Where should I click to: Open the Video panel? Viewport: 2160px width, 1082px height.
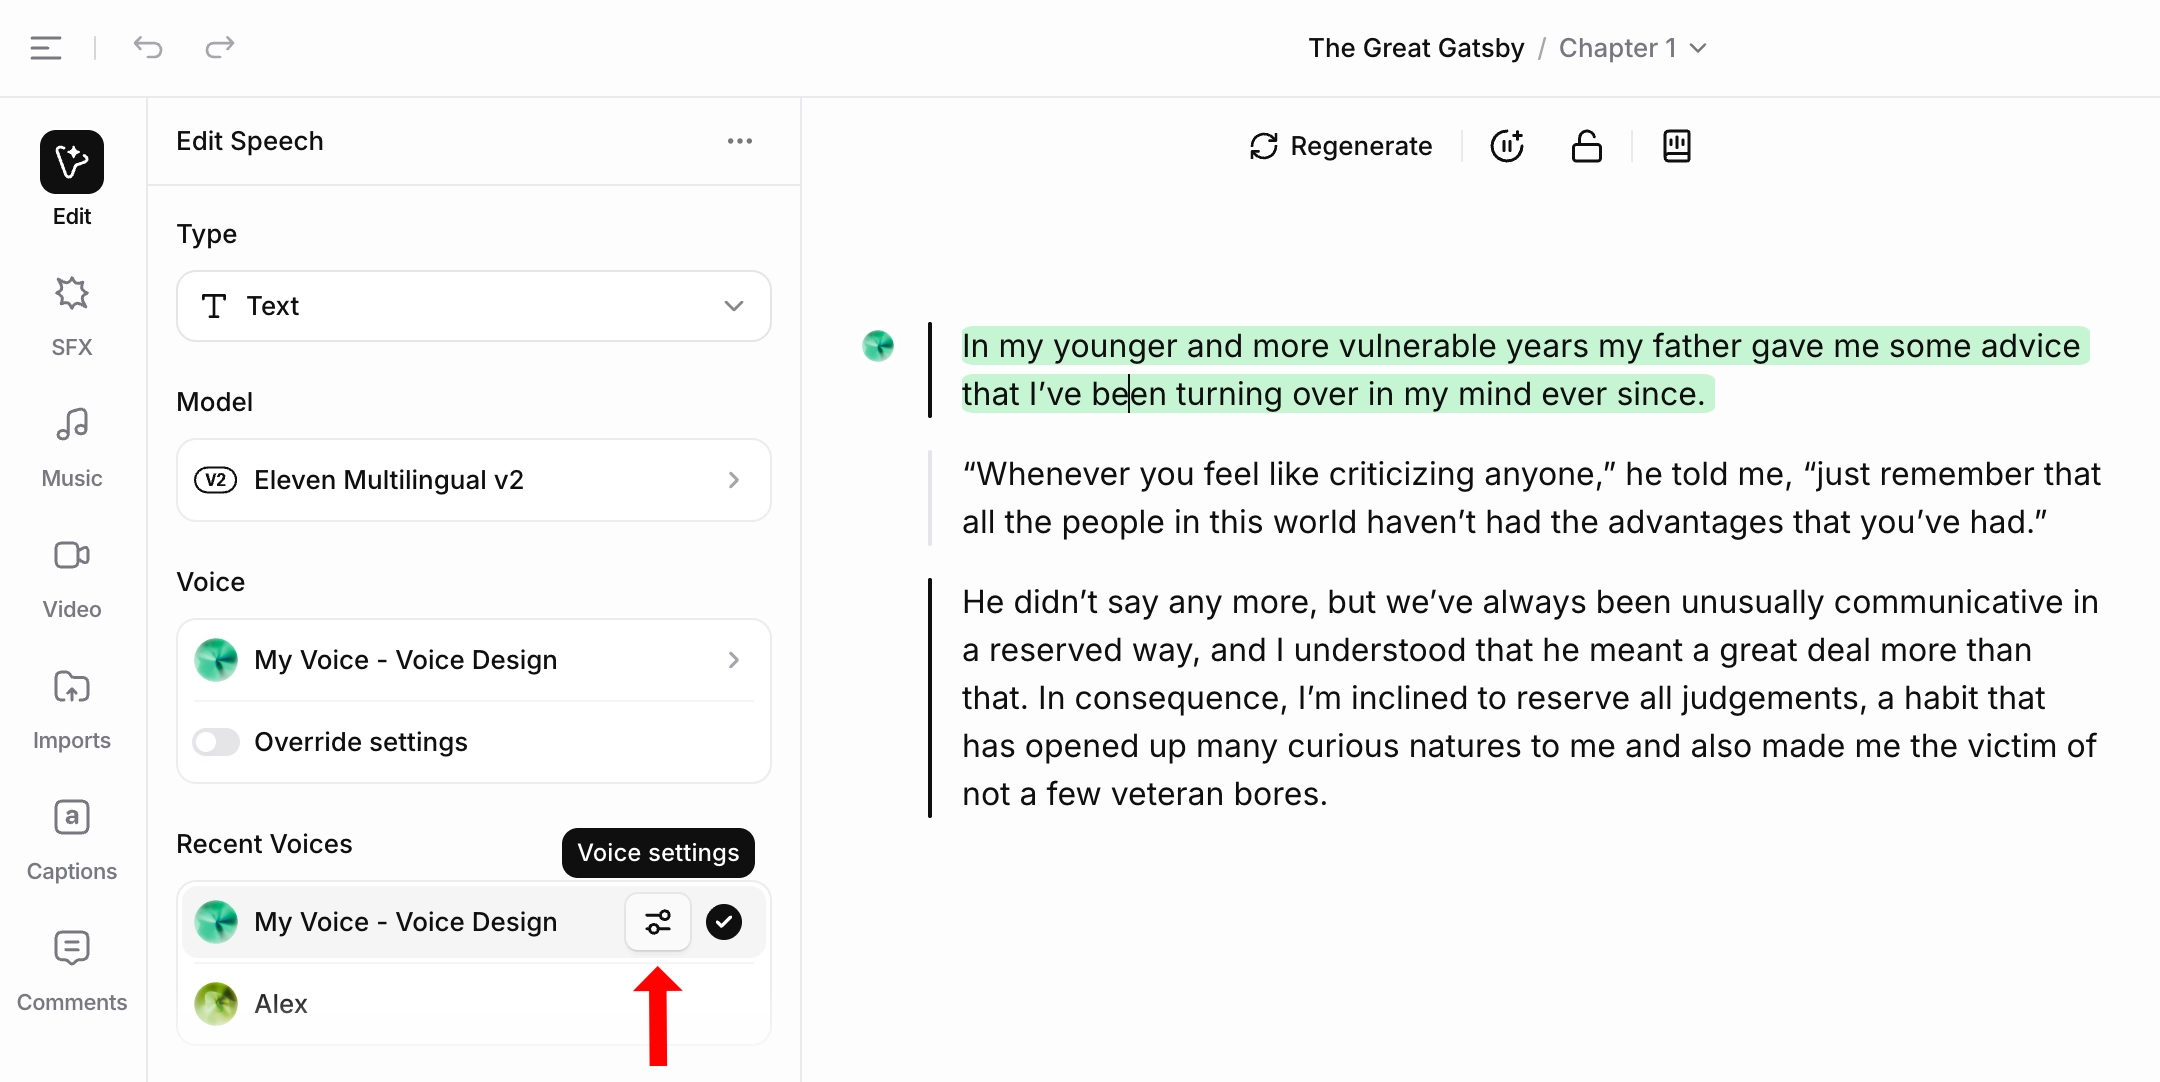(72, 577)
